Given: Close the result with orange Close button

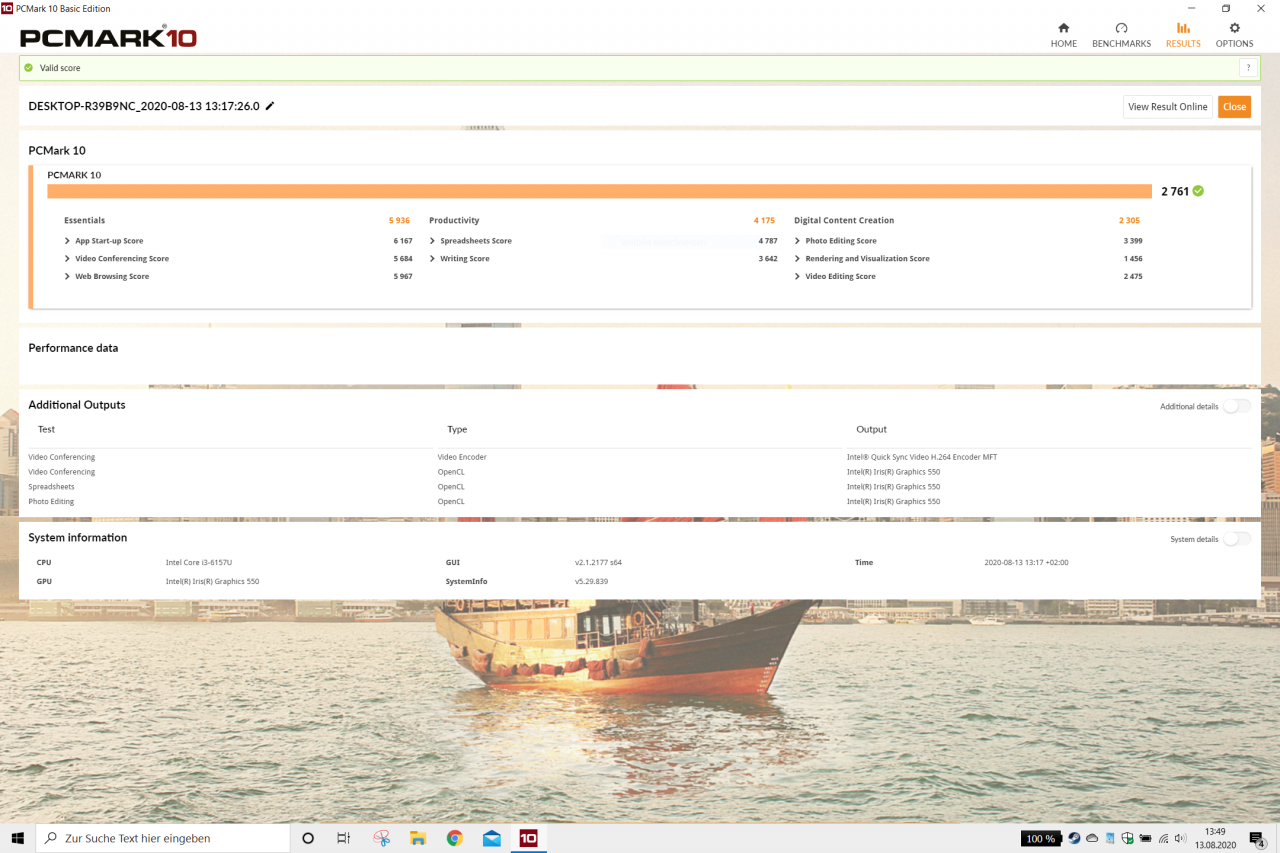Looking at the screenshot, I should [x=1234, y=107].
